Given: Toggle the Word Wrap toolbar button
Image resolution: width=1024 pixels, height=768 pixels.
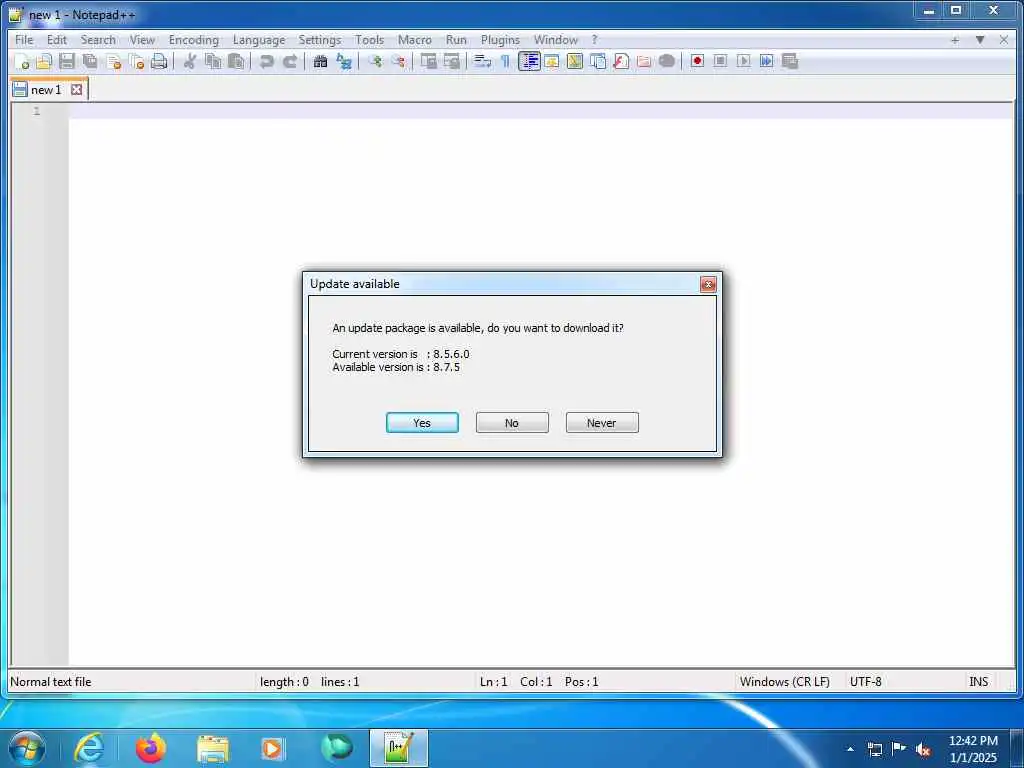Looking at the screenshot, I should 482,61.
